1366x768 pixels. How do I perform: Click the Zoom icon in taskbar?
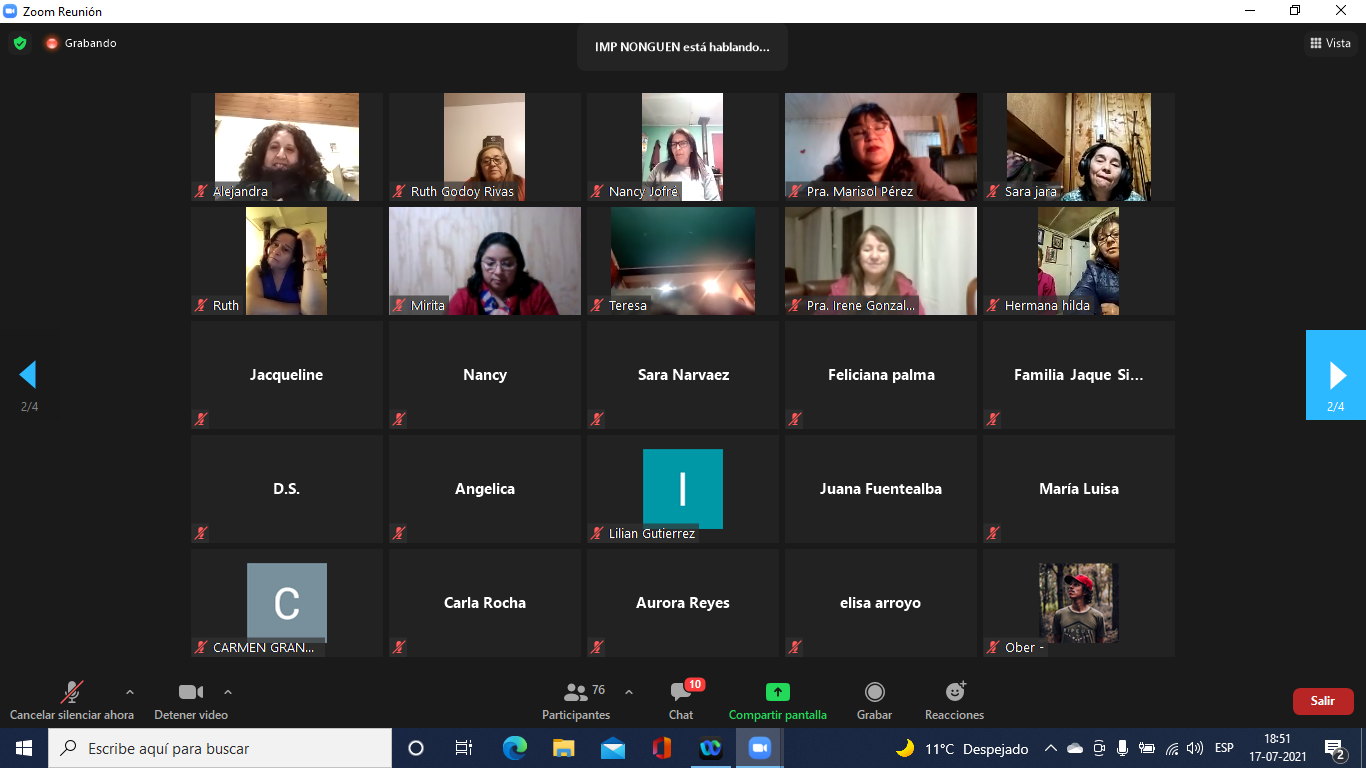tap(759, 748)
